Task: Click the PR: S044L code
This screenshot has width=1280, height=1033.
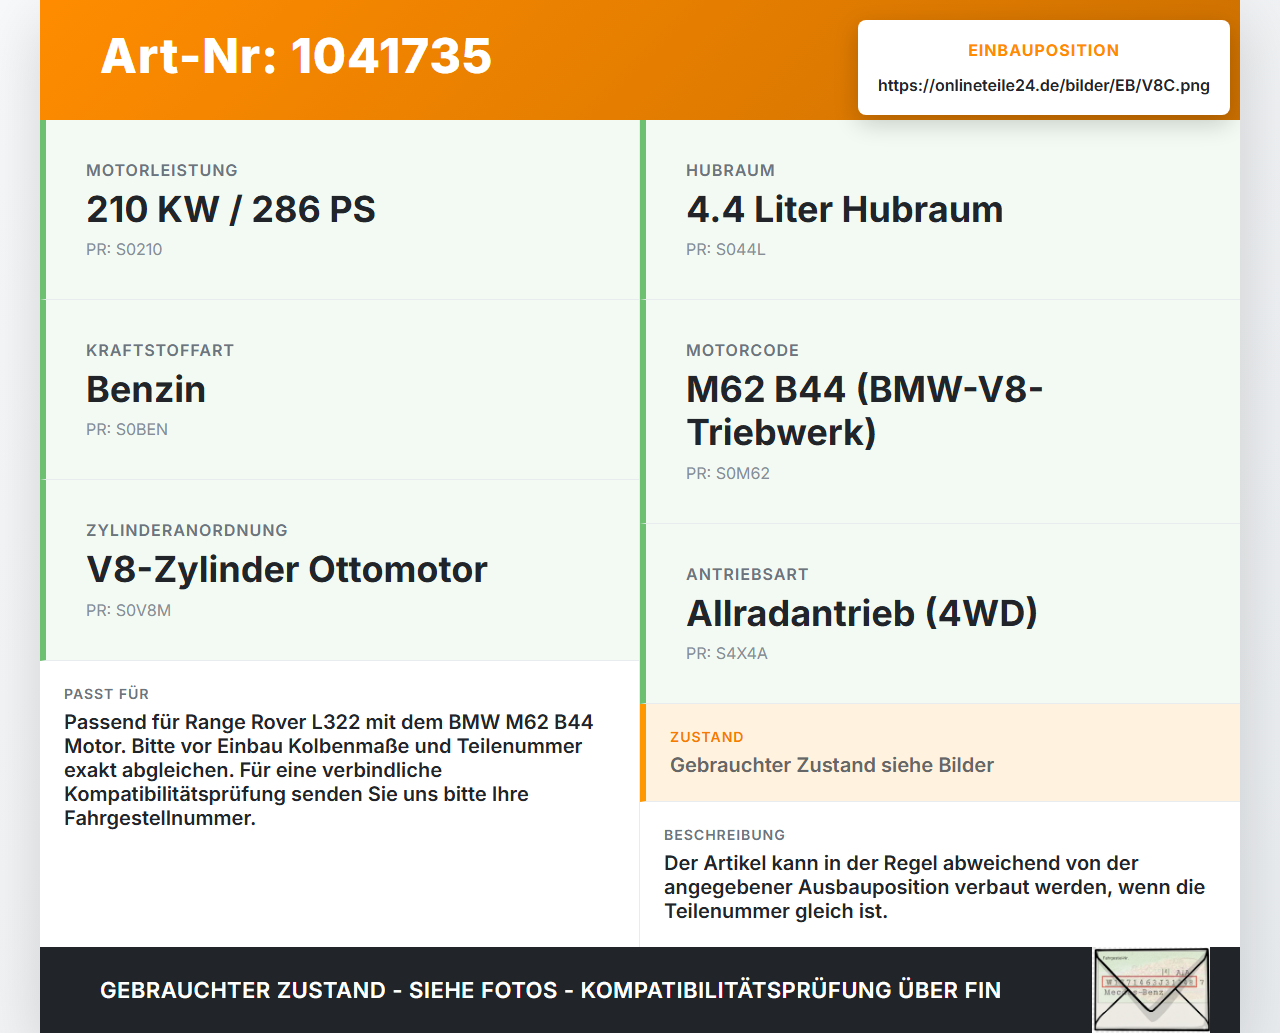Action: click(x=726, y=250)
